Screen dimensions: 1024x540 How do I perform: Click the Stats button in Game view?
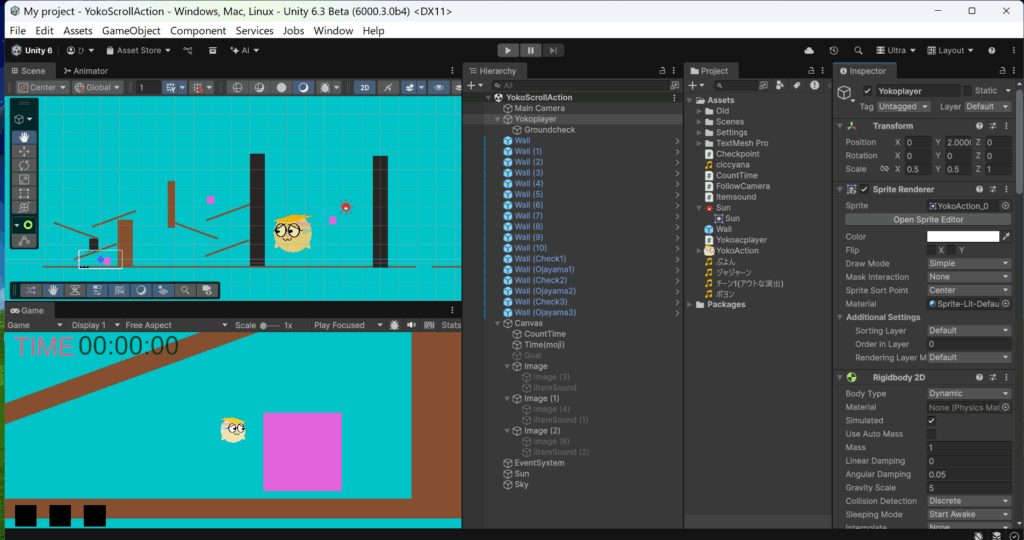click(451, 325)
